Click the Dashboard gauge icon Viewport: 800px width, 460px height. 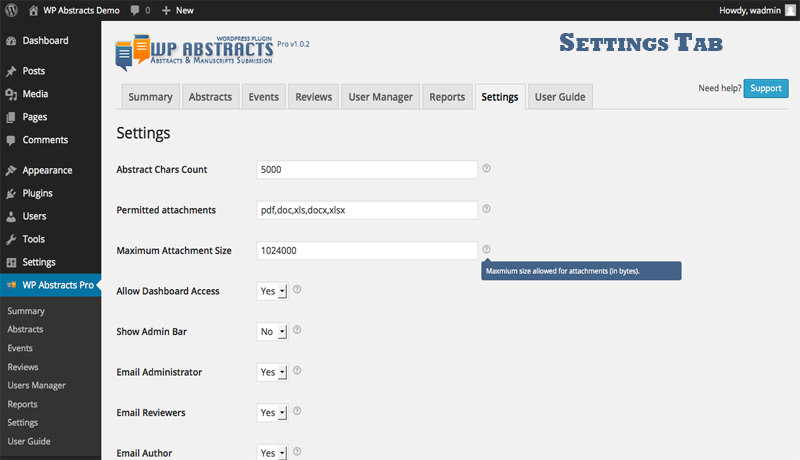tap(11, 41)
